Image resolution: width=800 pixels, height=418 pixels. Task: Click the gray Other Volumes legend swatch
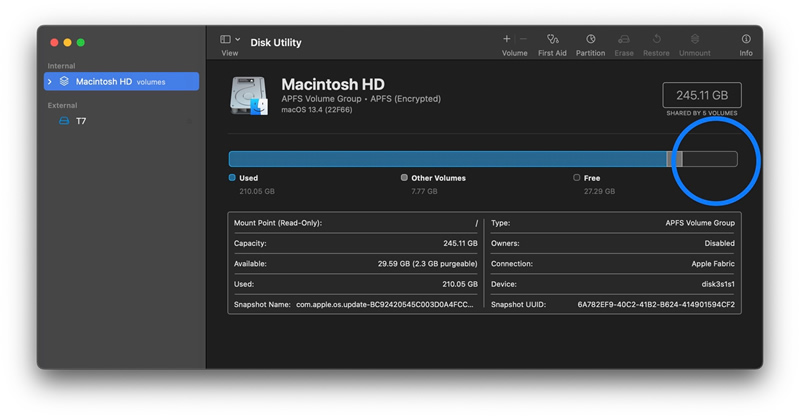404,178
